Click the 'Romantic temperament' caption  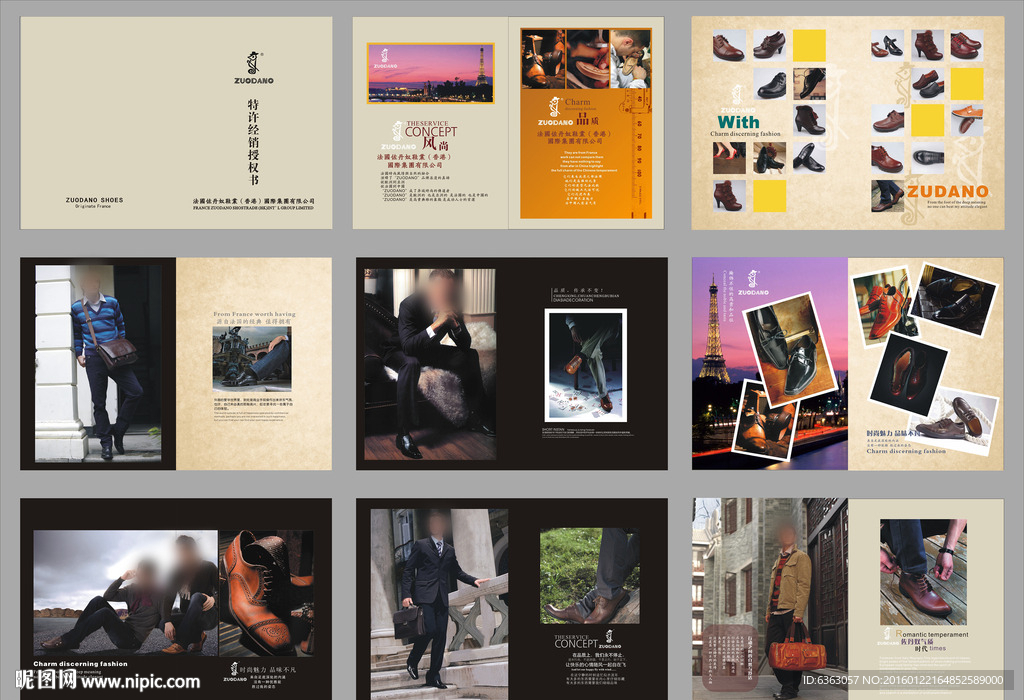tap(932, 634)
